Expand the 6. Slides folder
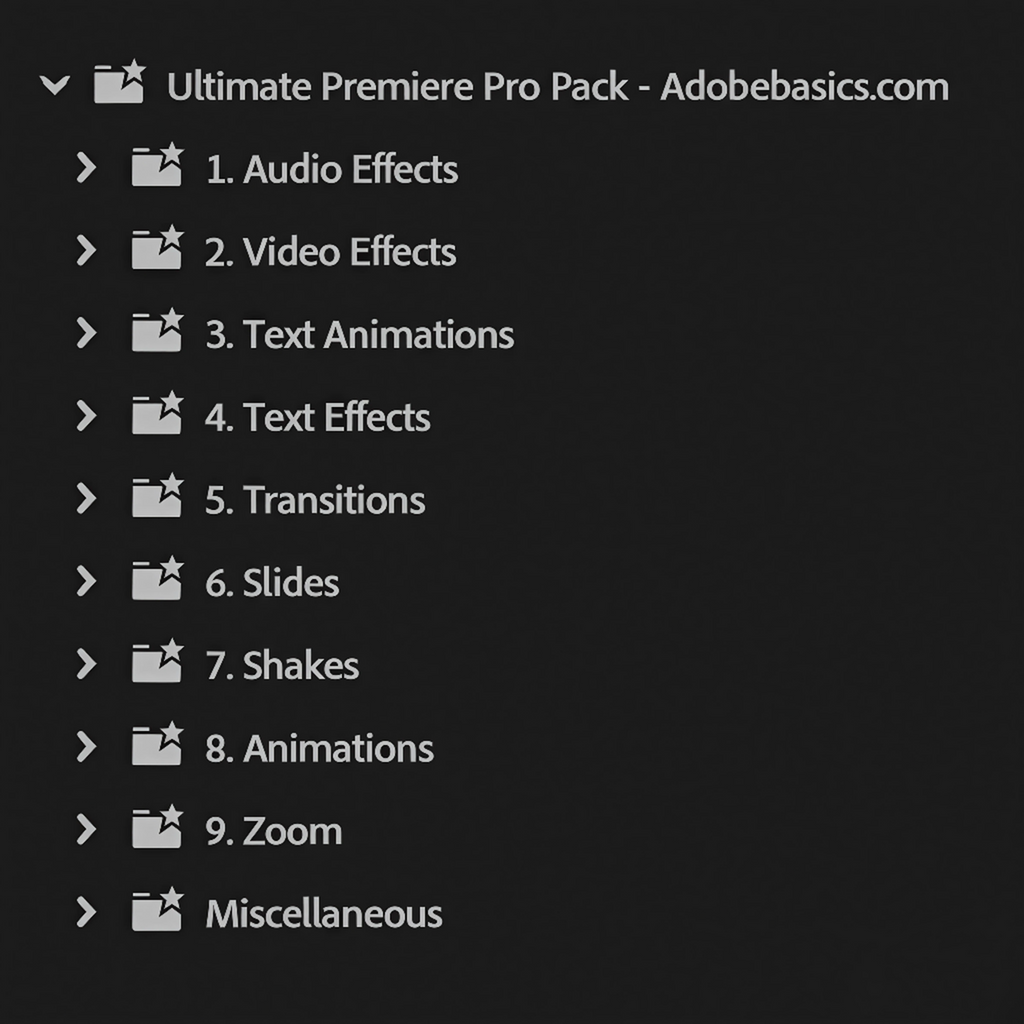Screen dimensions: 1024x1024 [x=87, y=582]
